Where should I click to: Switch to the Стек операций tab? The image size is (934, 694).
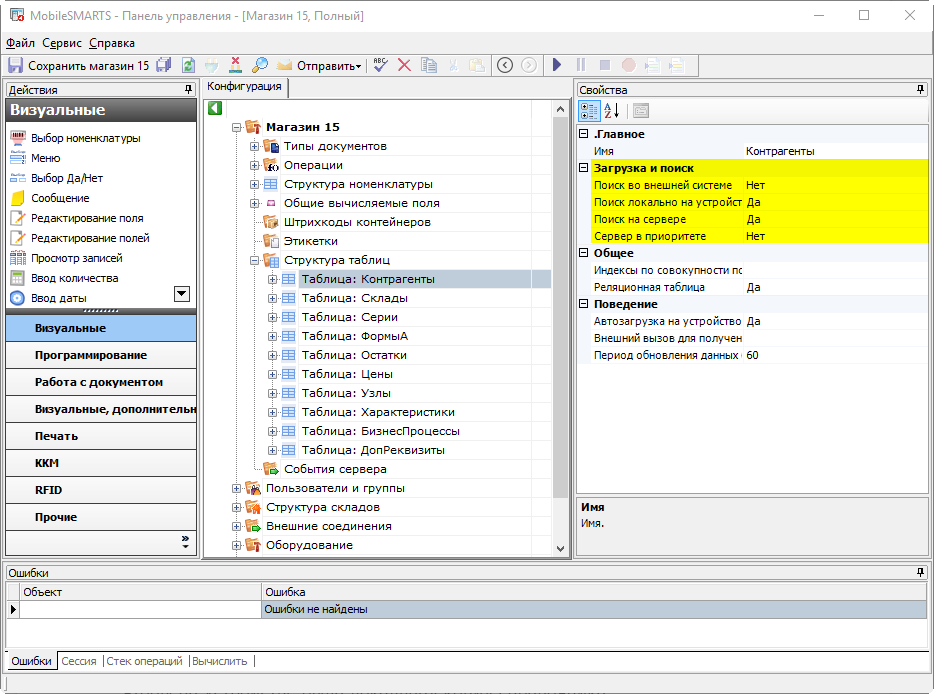tap(144, 661)
